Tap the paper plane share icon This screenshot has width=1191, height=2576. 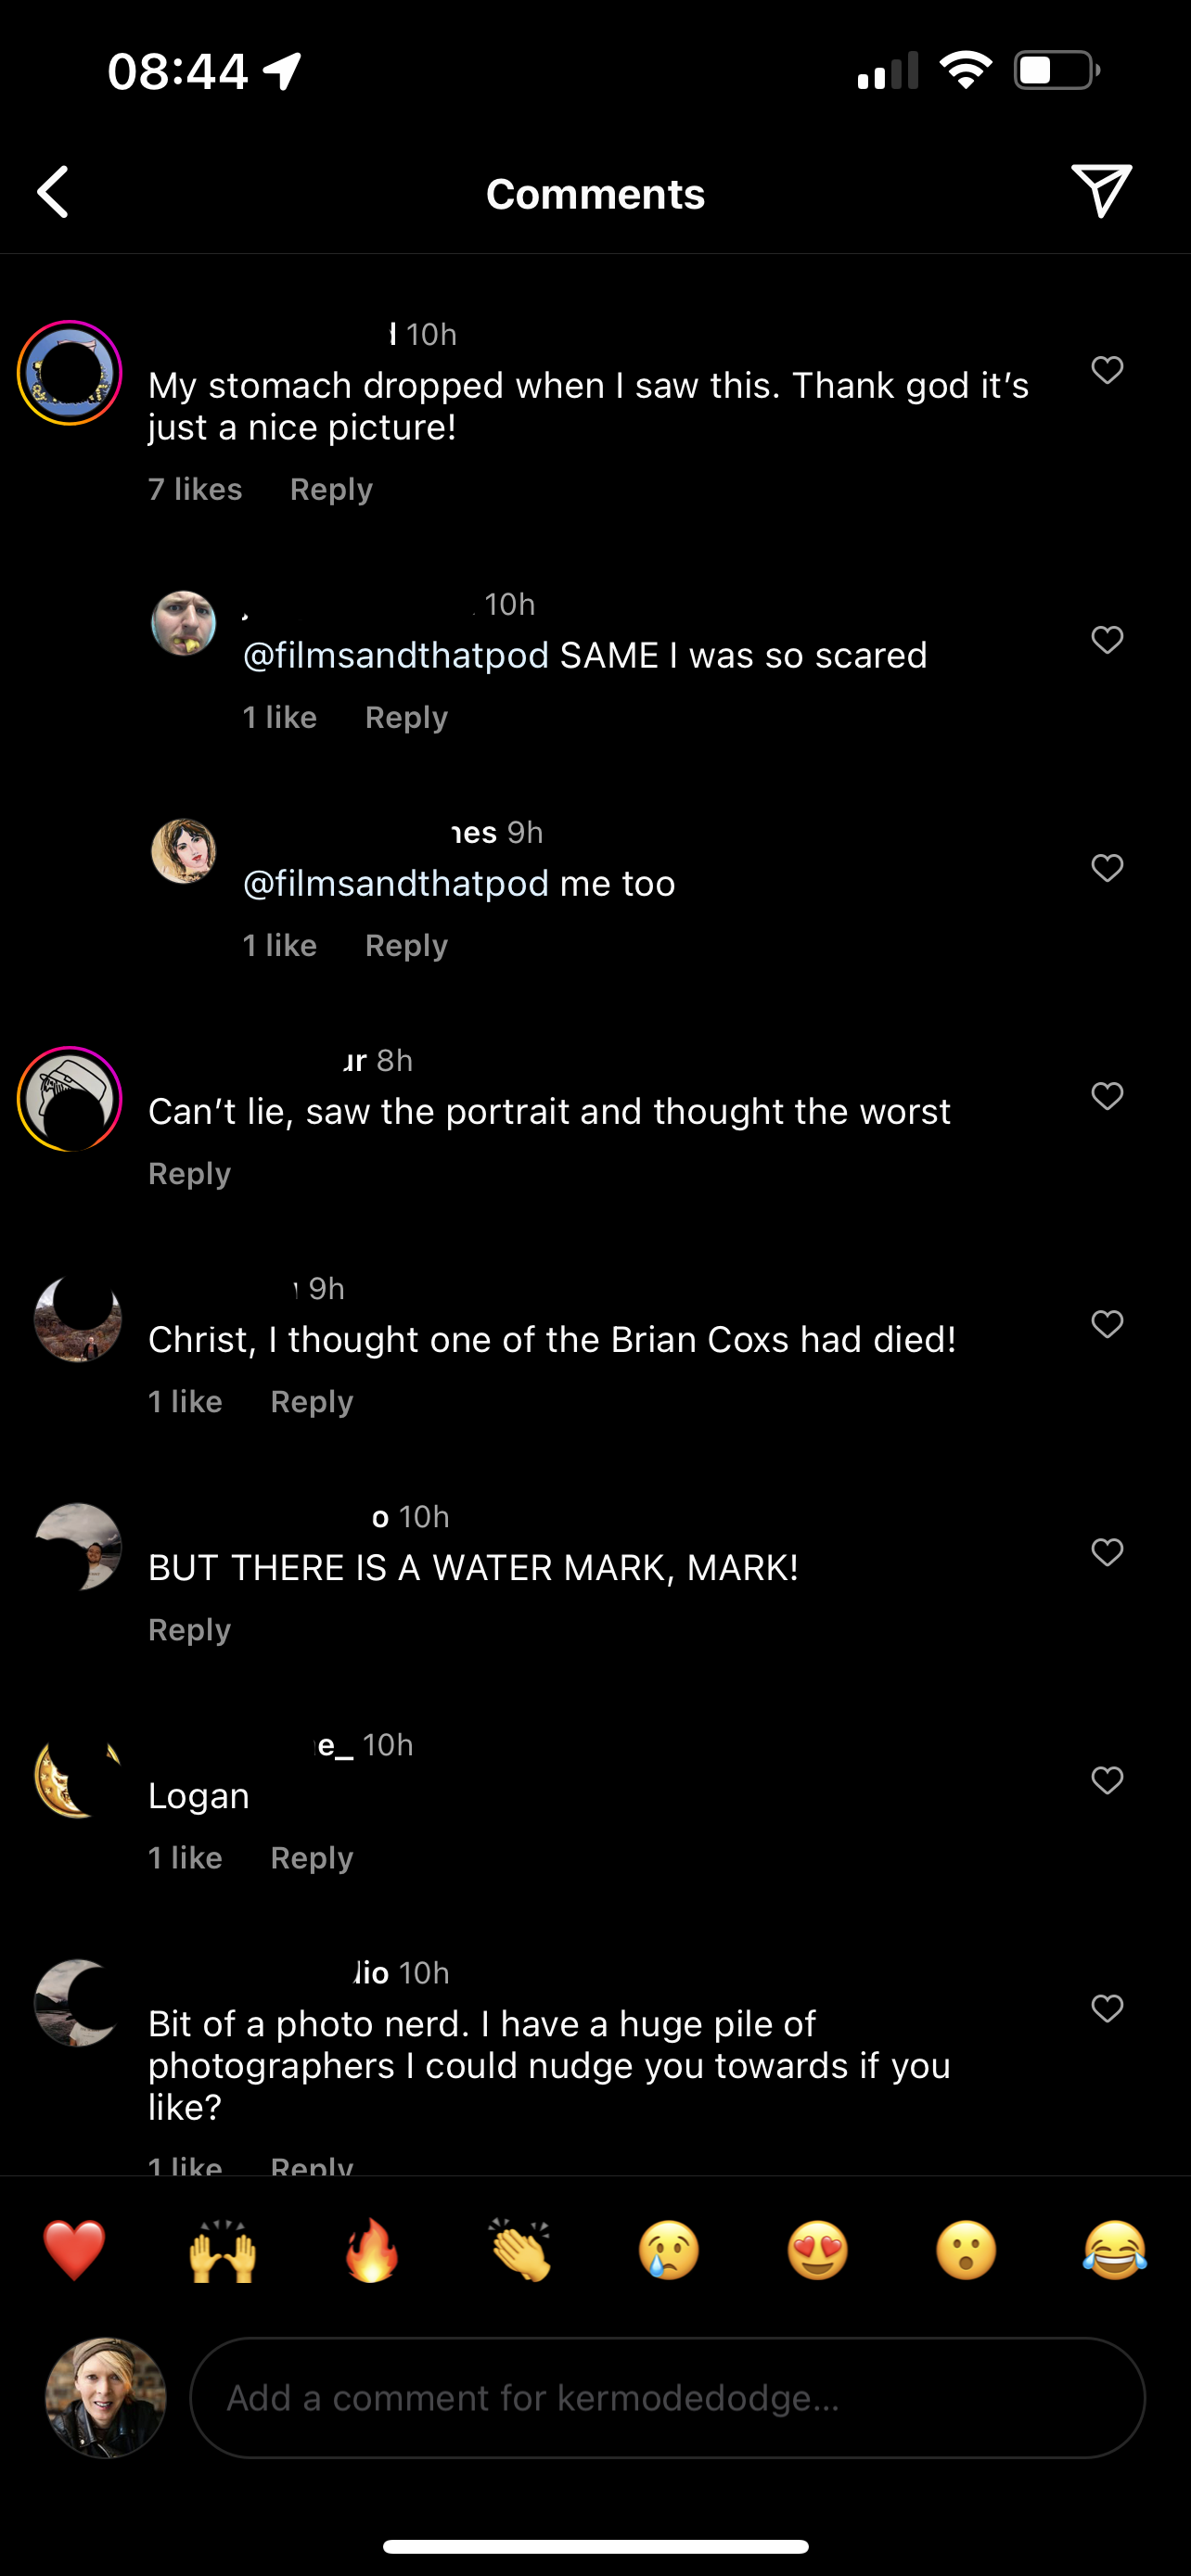pos(1101,190)
